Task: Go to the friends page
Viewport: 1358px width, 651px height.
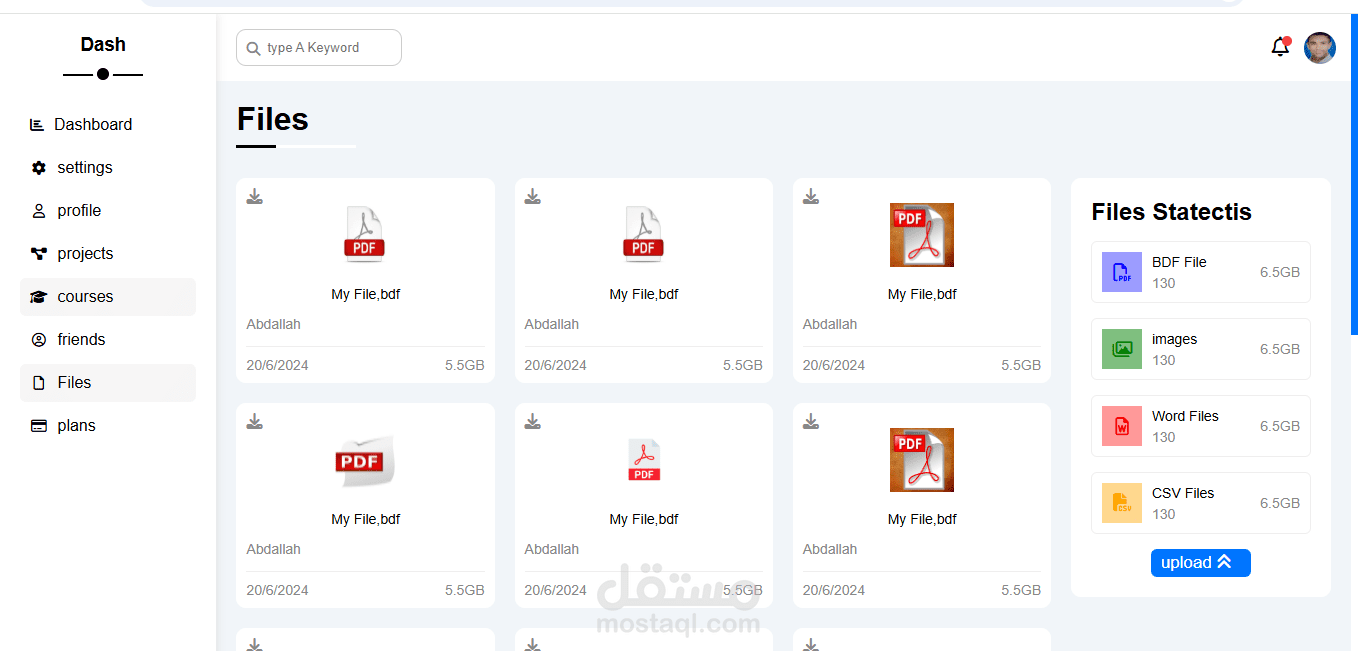Action: click(108, 340)
